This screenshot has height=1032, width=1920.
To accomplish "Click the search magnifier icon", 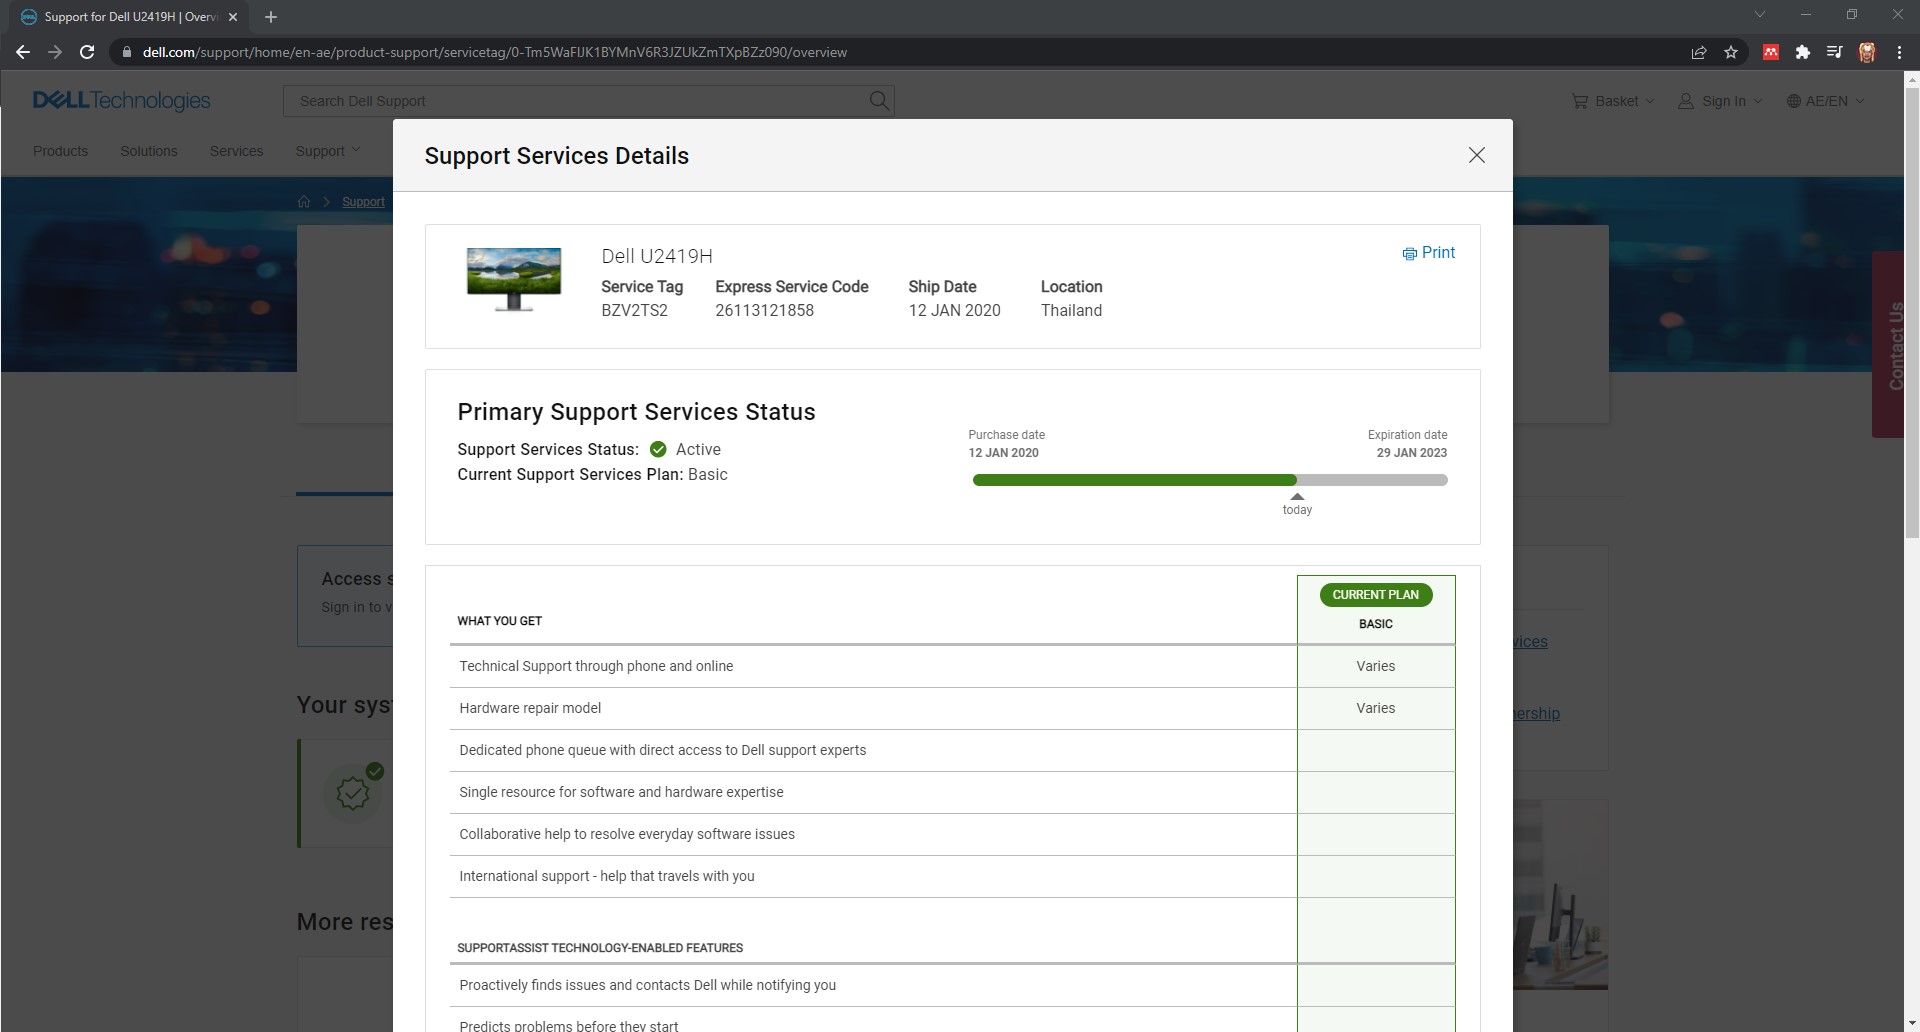I will [879, 101].
